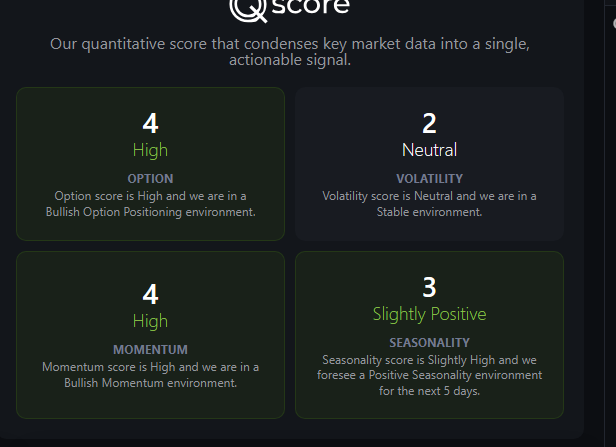Viewport: 616px width, 447px height.
Task: Select the Seasonality score number 3
Action: tap(429, 287)
